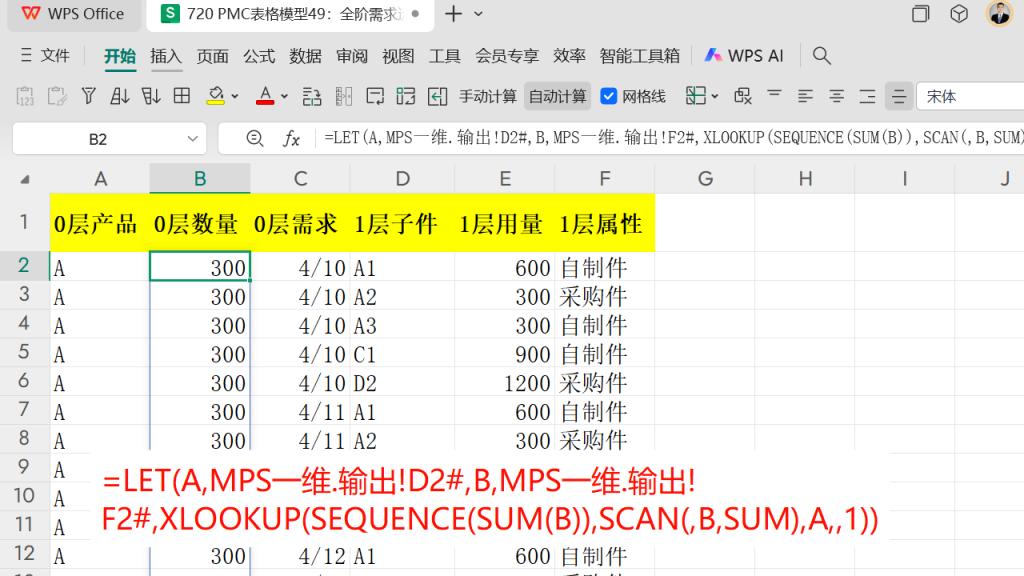Viewport: 1024px width, 576px height.
Task: Click cell C1 in 1层子件 column
Action: [x=402, y=354]
